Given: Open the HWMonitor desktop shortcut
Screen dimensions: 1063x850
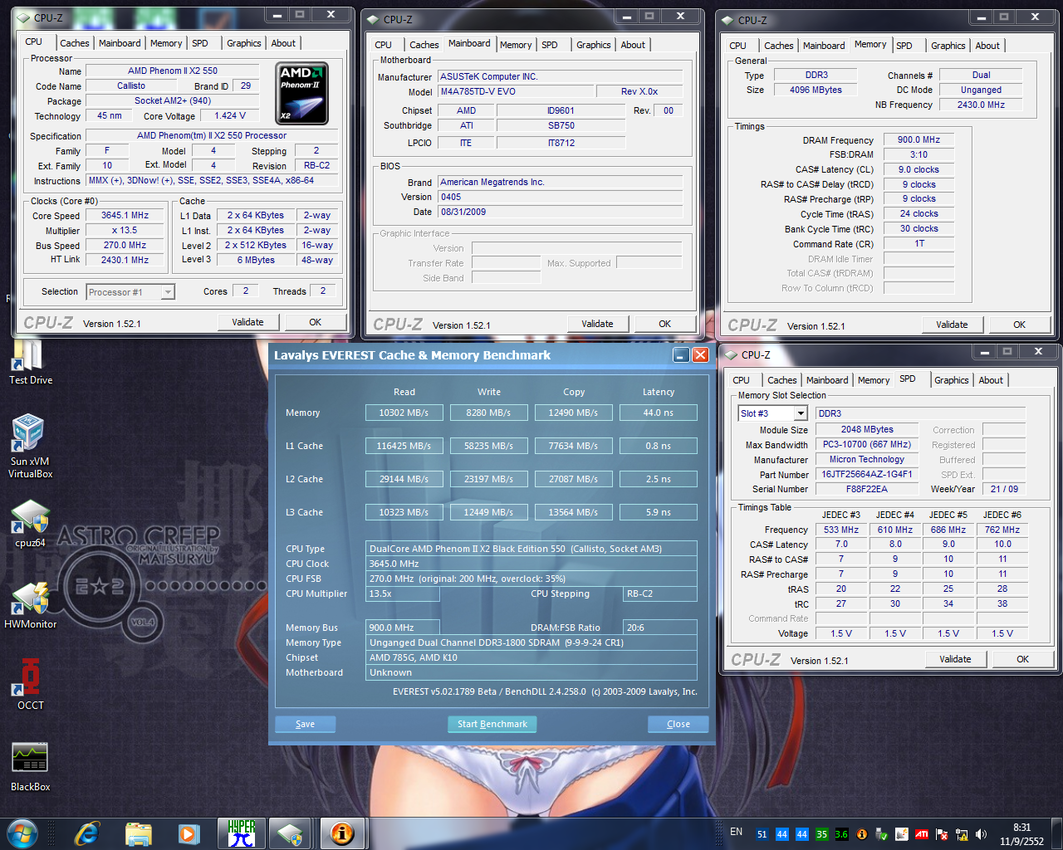Looking at the screenshot, I should 31,605.
